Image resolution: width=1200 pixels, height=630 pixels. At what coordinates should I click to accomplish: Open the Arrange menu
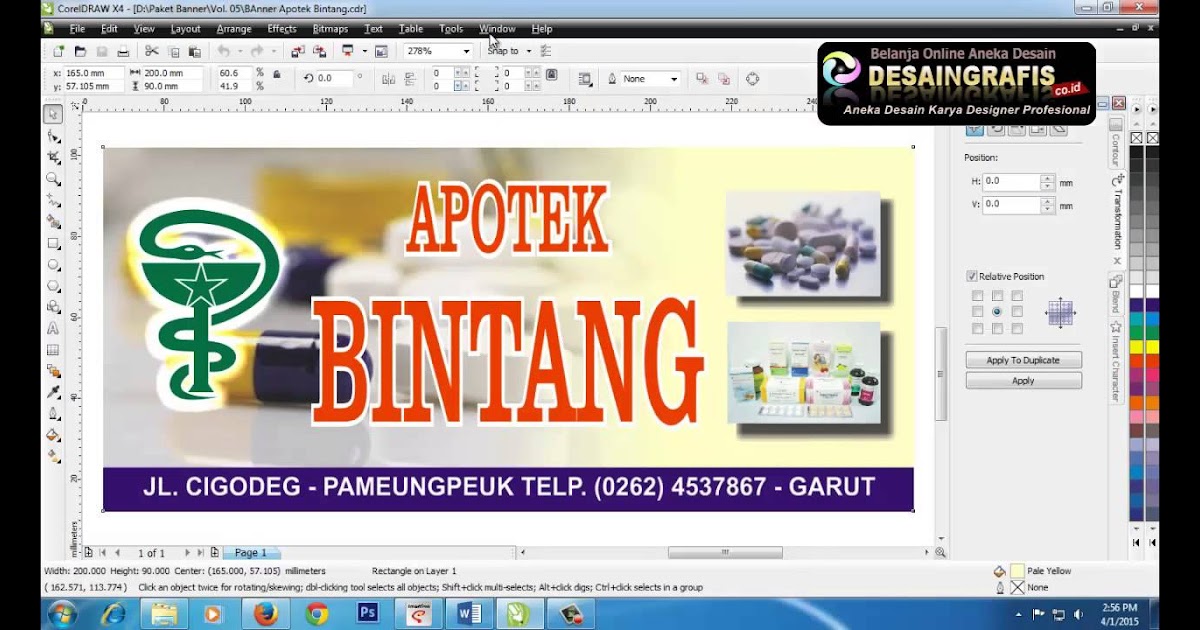point(234,29)
